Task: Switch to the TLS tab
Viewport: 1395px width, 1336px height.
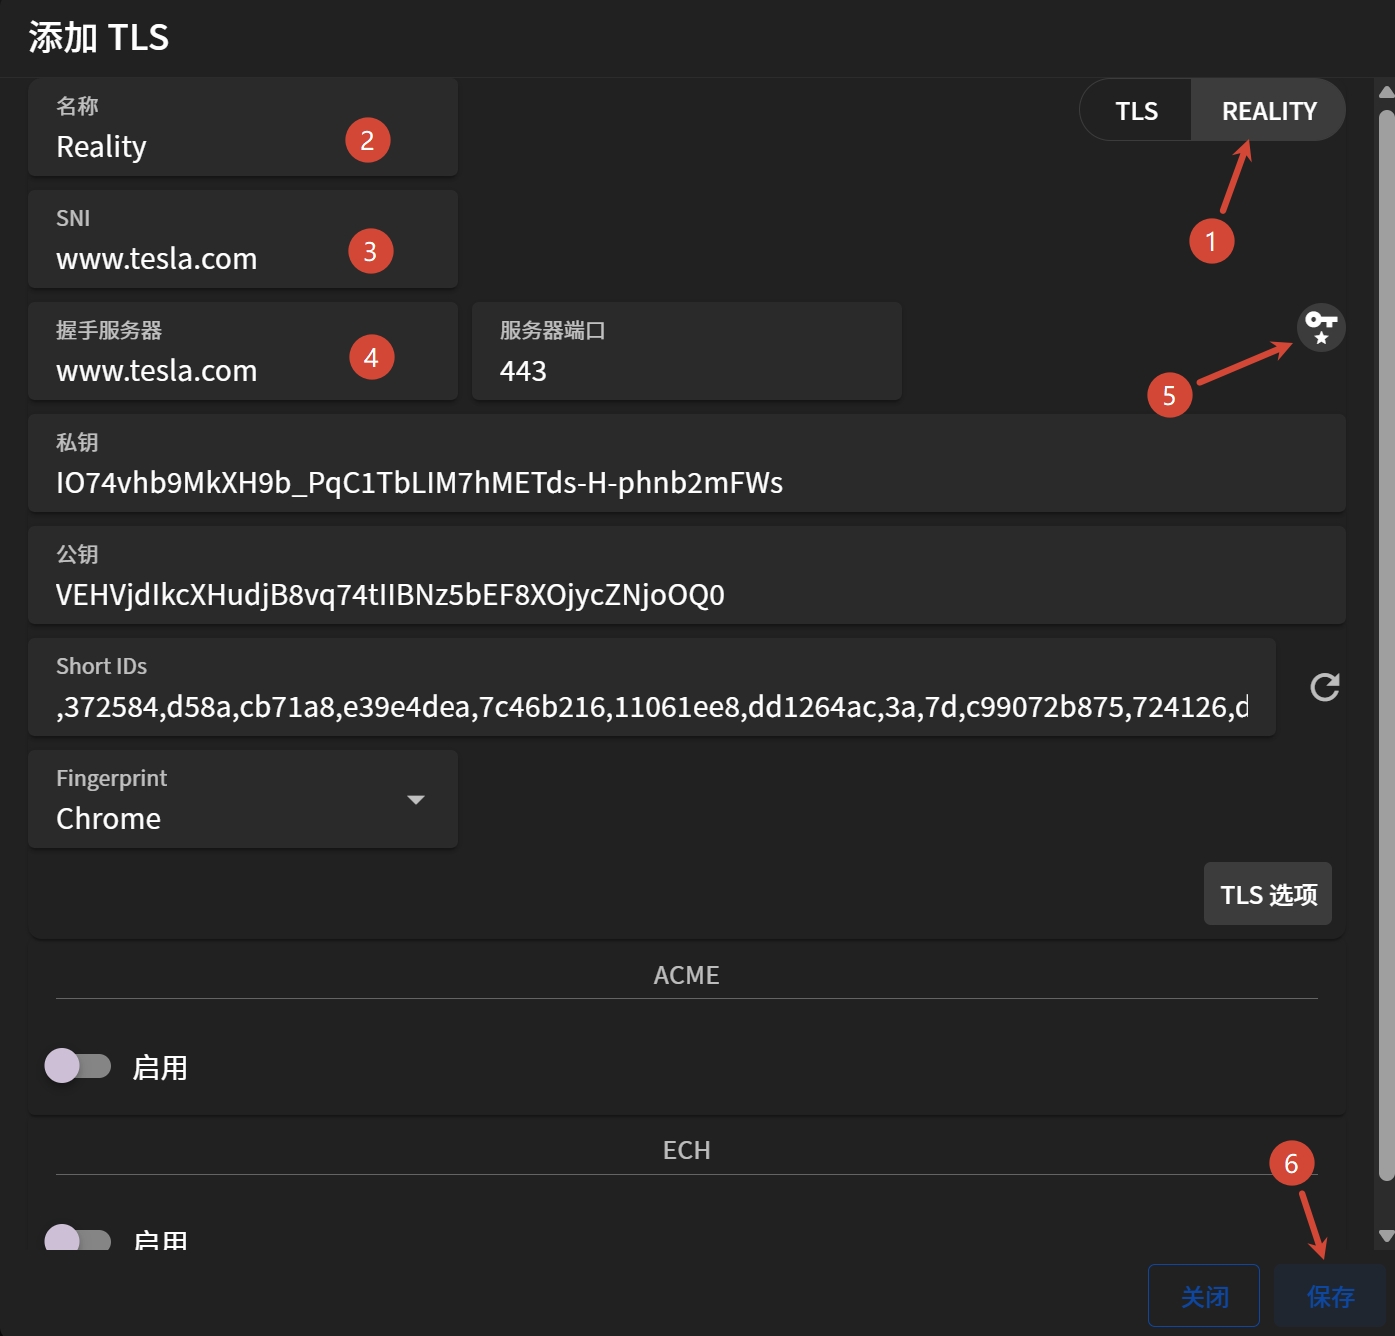Action: [x=1136, y=111]
